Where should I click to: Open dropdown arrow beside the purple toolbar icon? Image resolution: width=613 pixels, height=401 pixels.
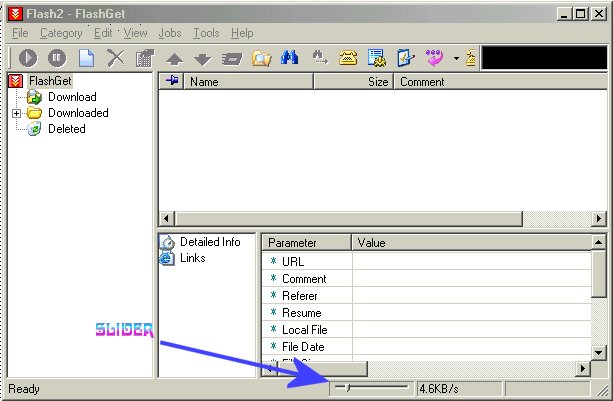coord(455,59)
